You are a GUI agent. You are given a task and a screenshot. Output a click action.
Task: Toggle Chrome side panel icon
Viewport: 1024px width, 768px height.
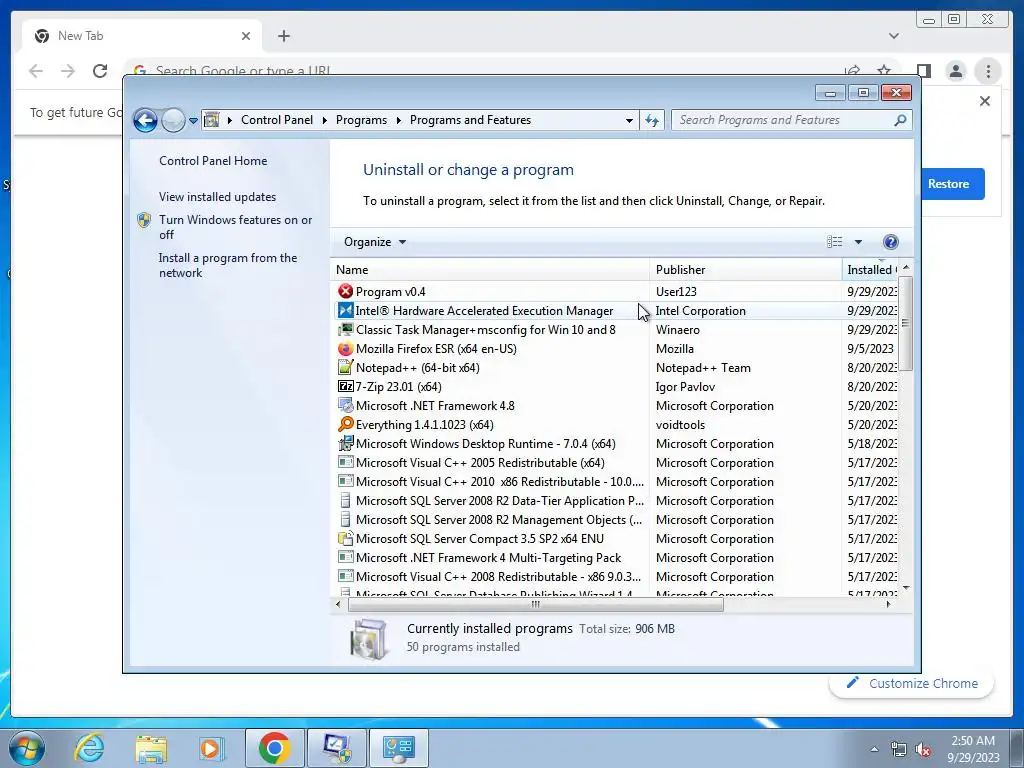923,71
